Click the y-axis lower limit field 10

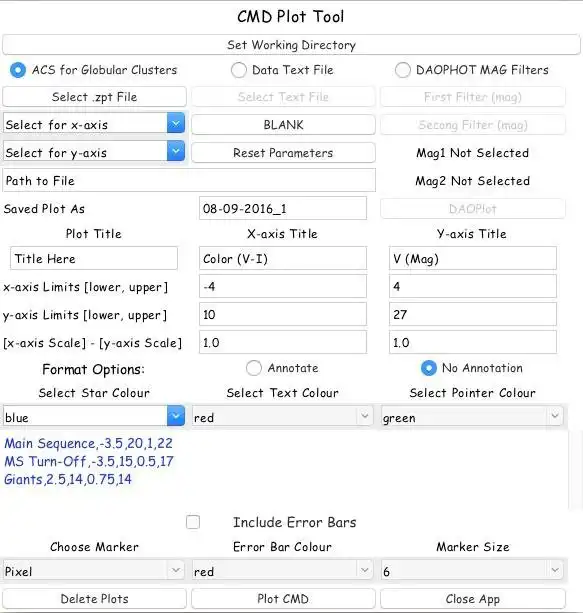coord(283,314)
